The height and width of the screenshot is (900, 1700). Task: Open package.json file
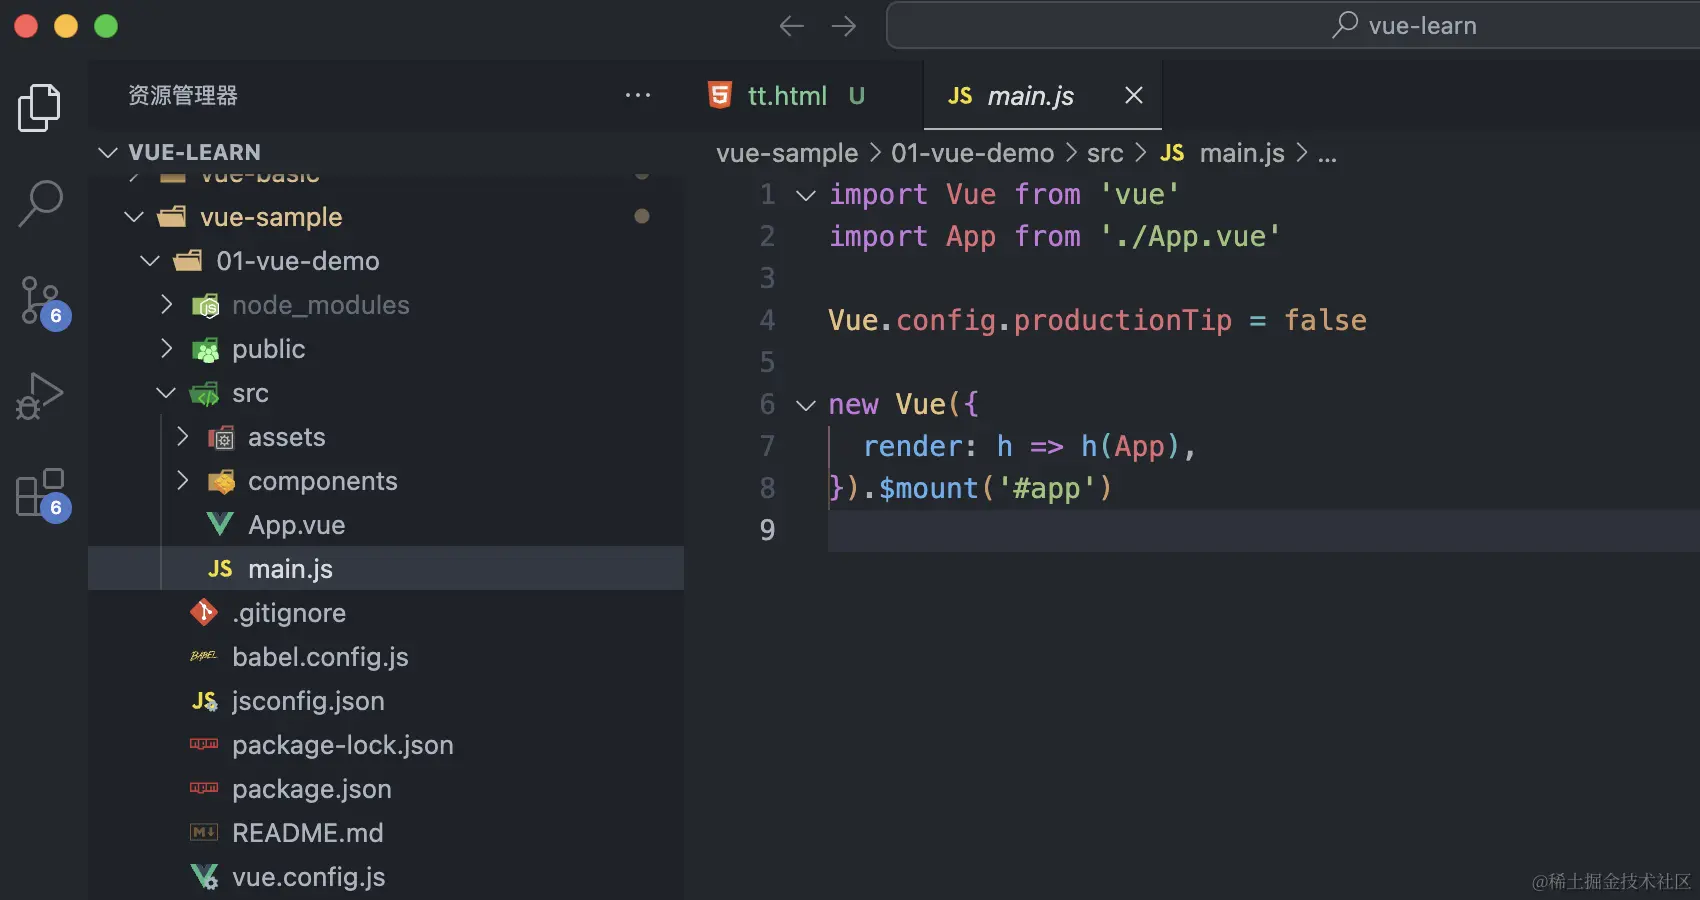click(312, 789)
